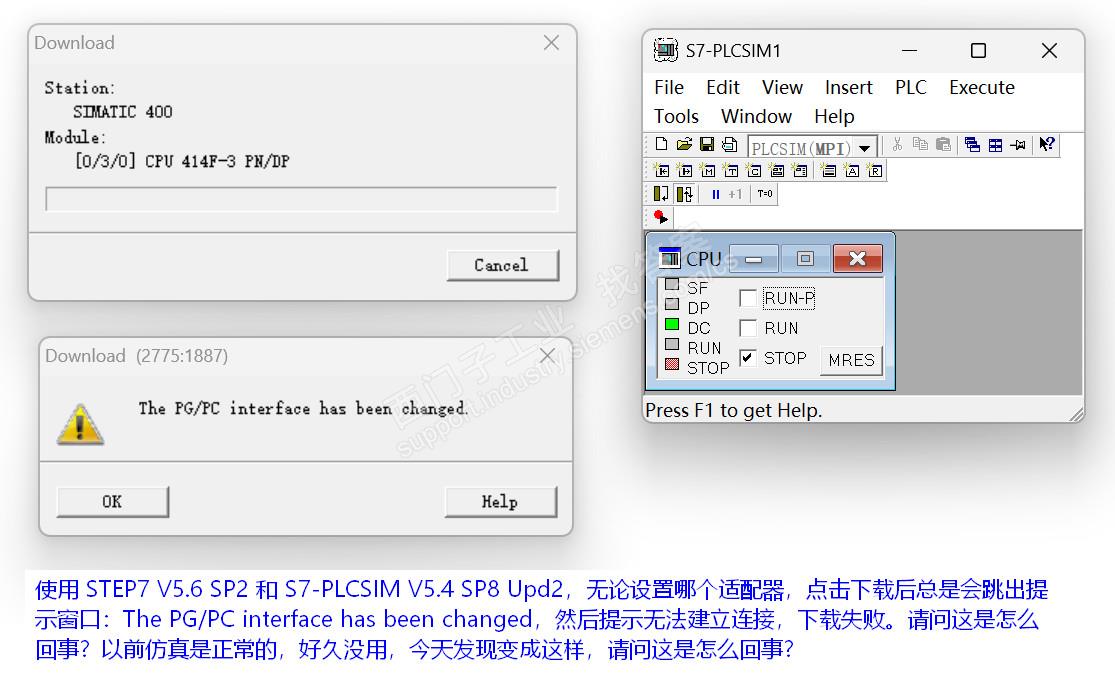The width and height of the screenshot is (1115, 677).
Task: Open the PLC menu
Action: 910,87
